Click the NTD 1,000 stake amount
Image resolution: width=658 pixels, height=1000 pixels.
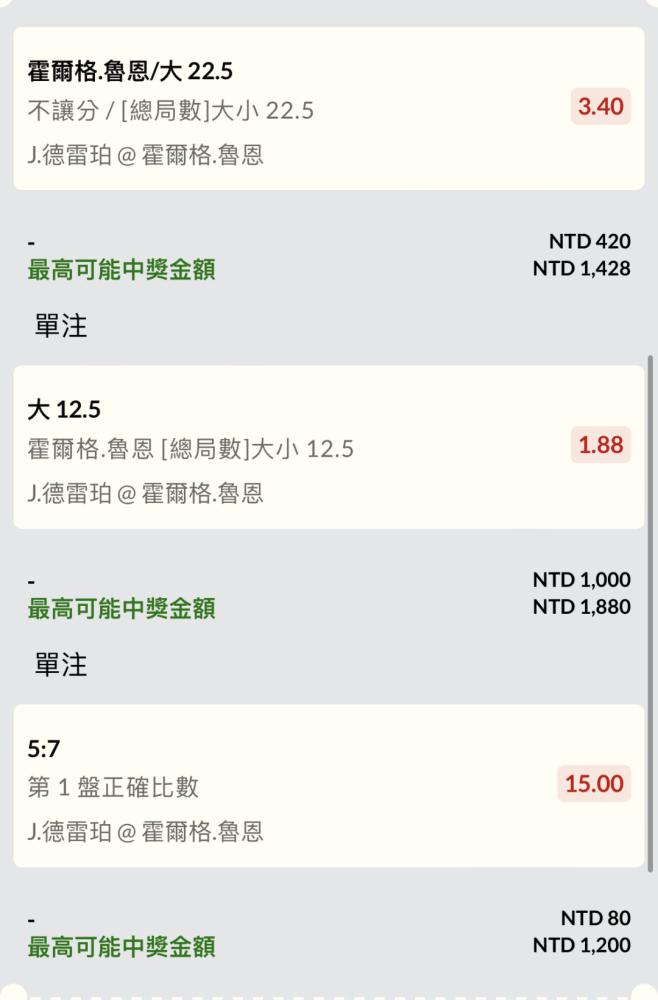[x=581, y=580]
